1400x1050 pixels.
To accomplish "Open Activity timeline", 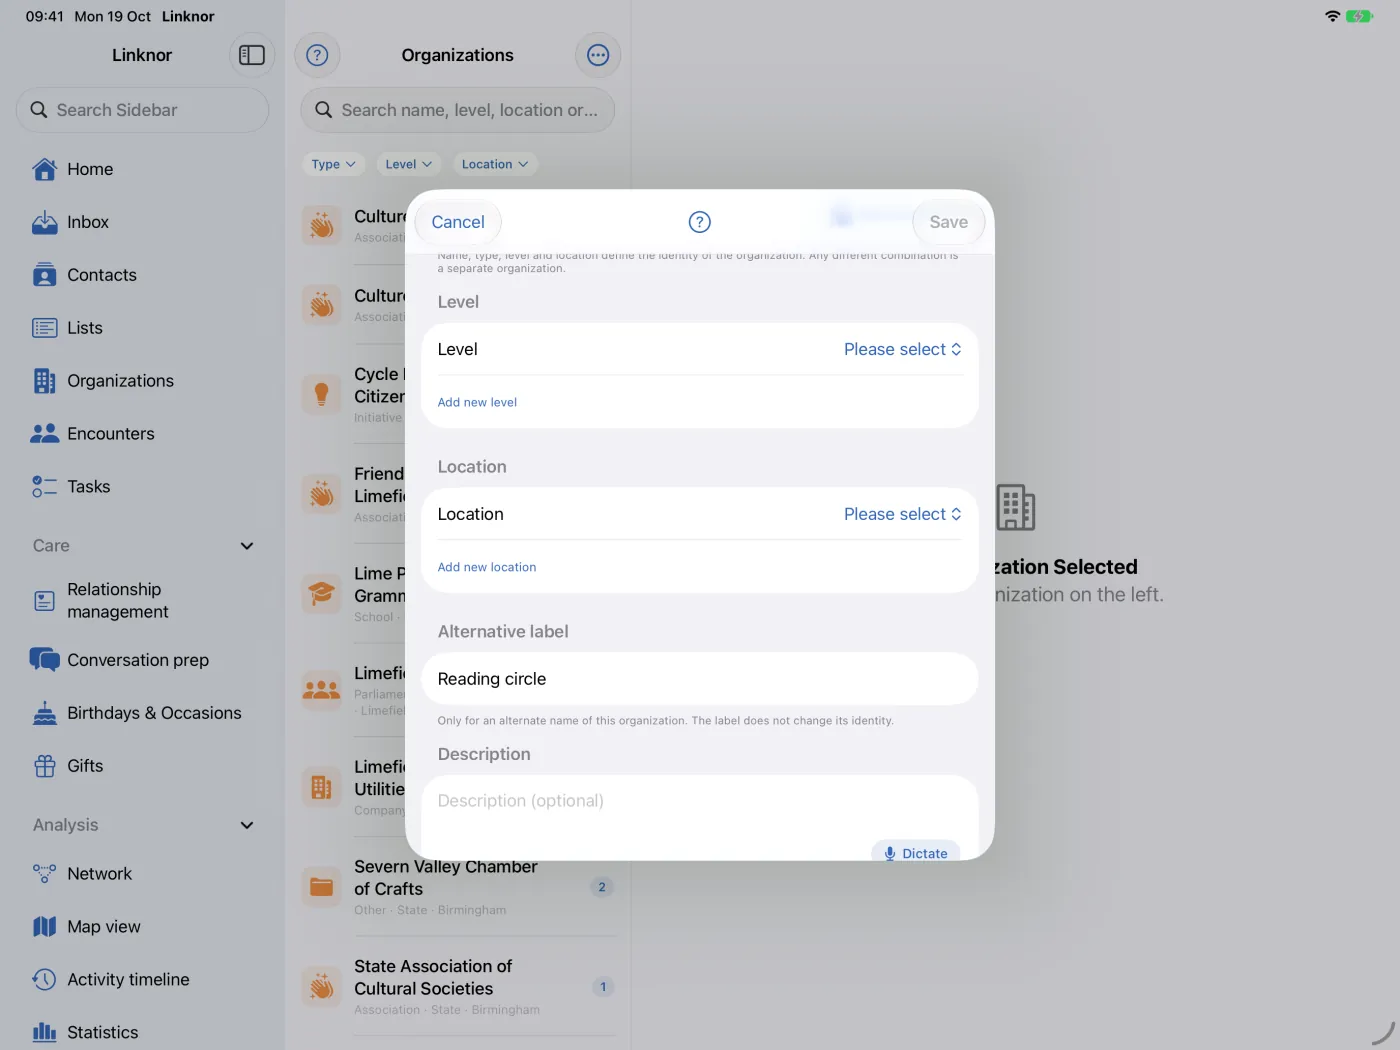I will click(x=142, y=980).
